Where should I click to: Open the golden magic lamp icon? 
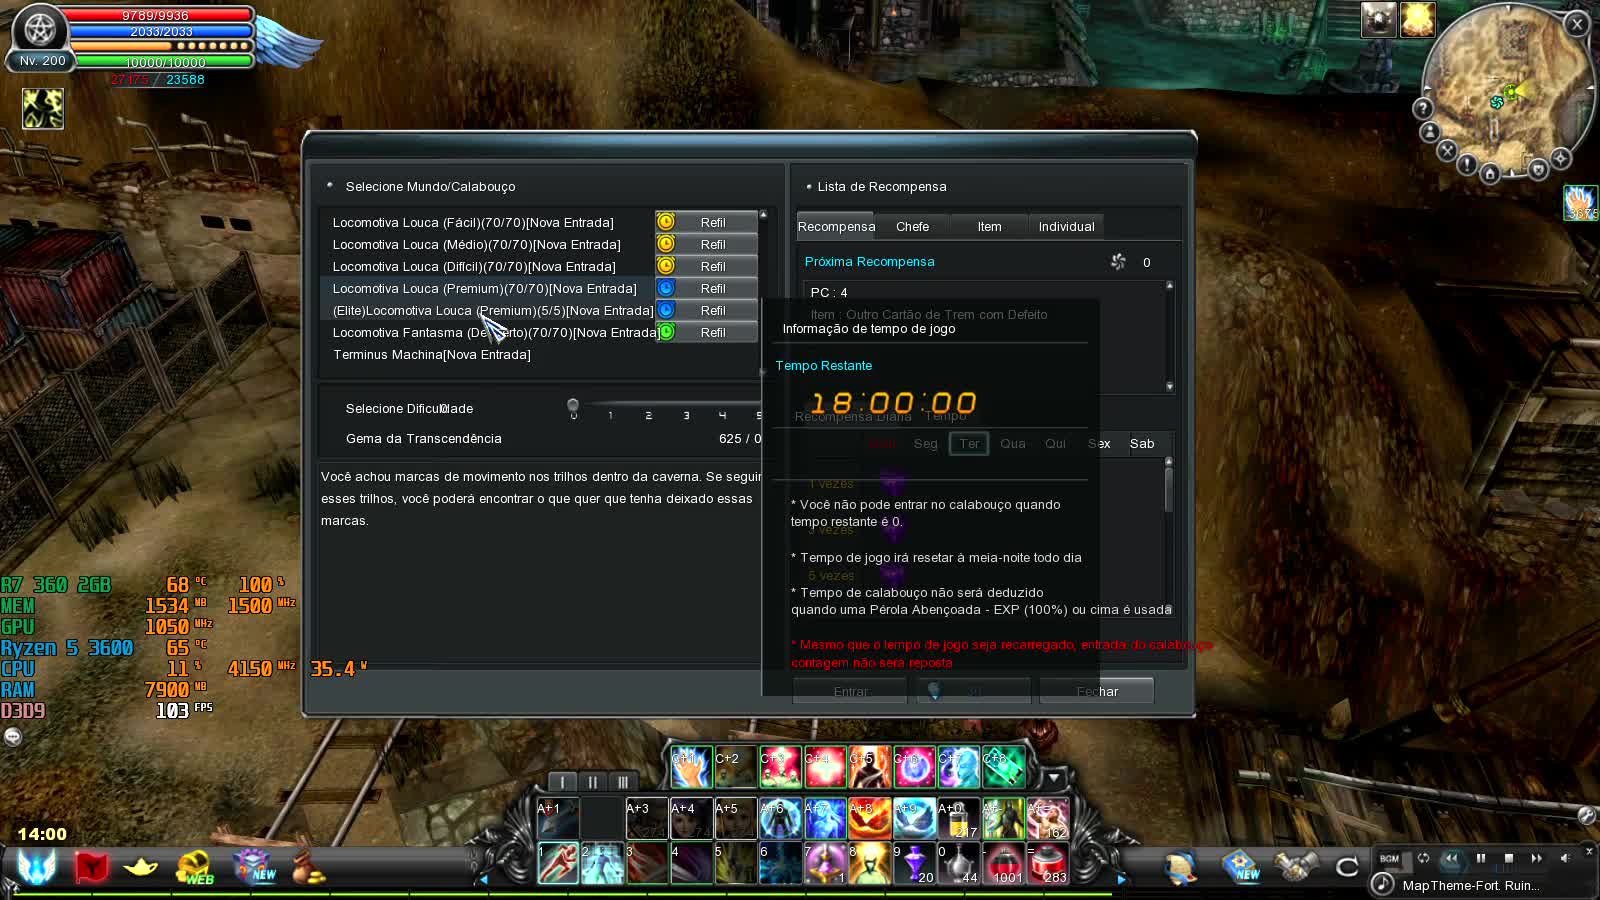coord(141,867)
